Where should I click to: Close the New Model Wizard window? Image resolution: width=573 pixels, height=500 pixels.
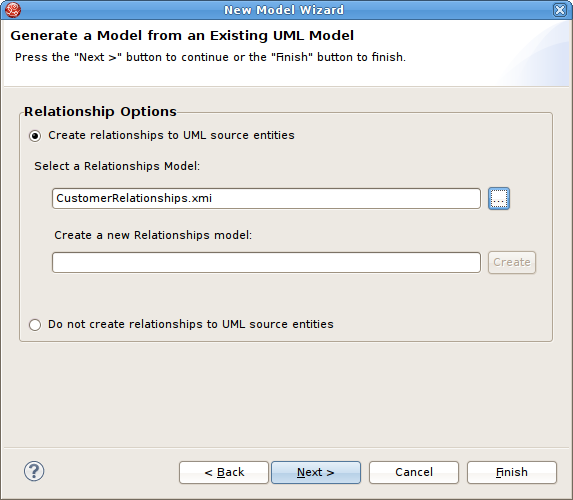point(559,10)
